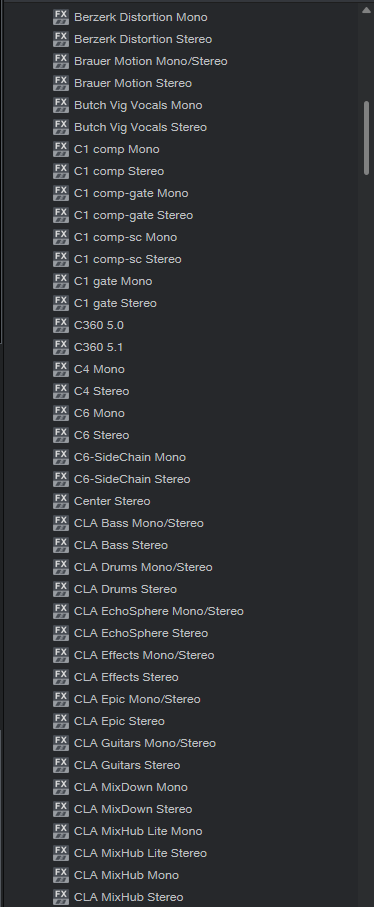
Task: Select CLA Drums Stereo entry
Action: 125,589
